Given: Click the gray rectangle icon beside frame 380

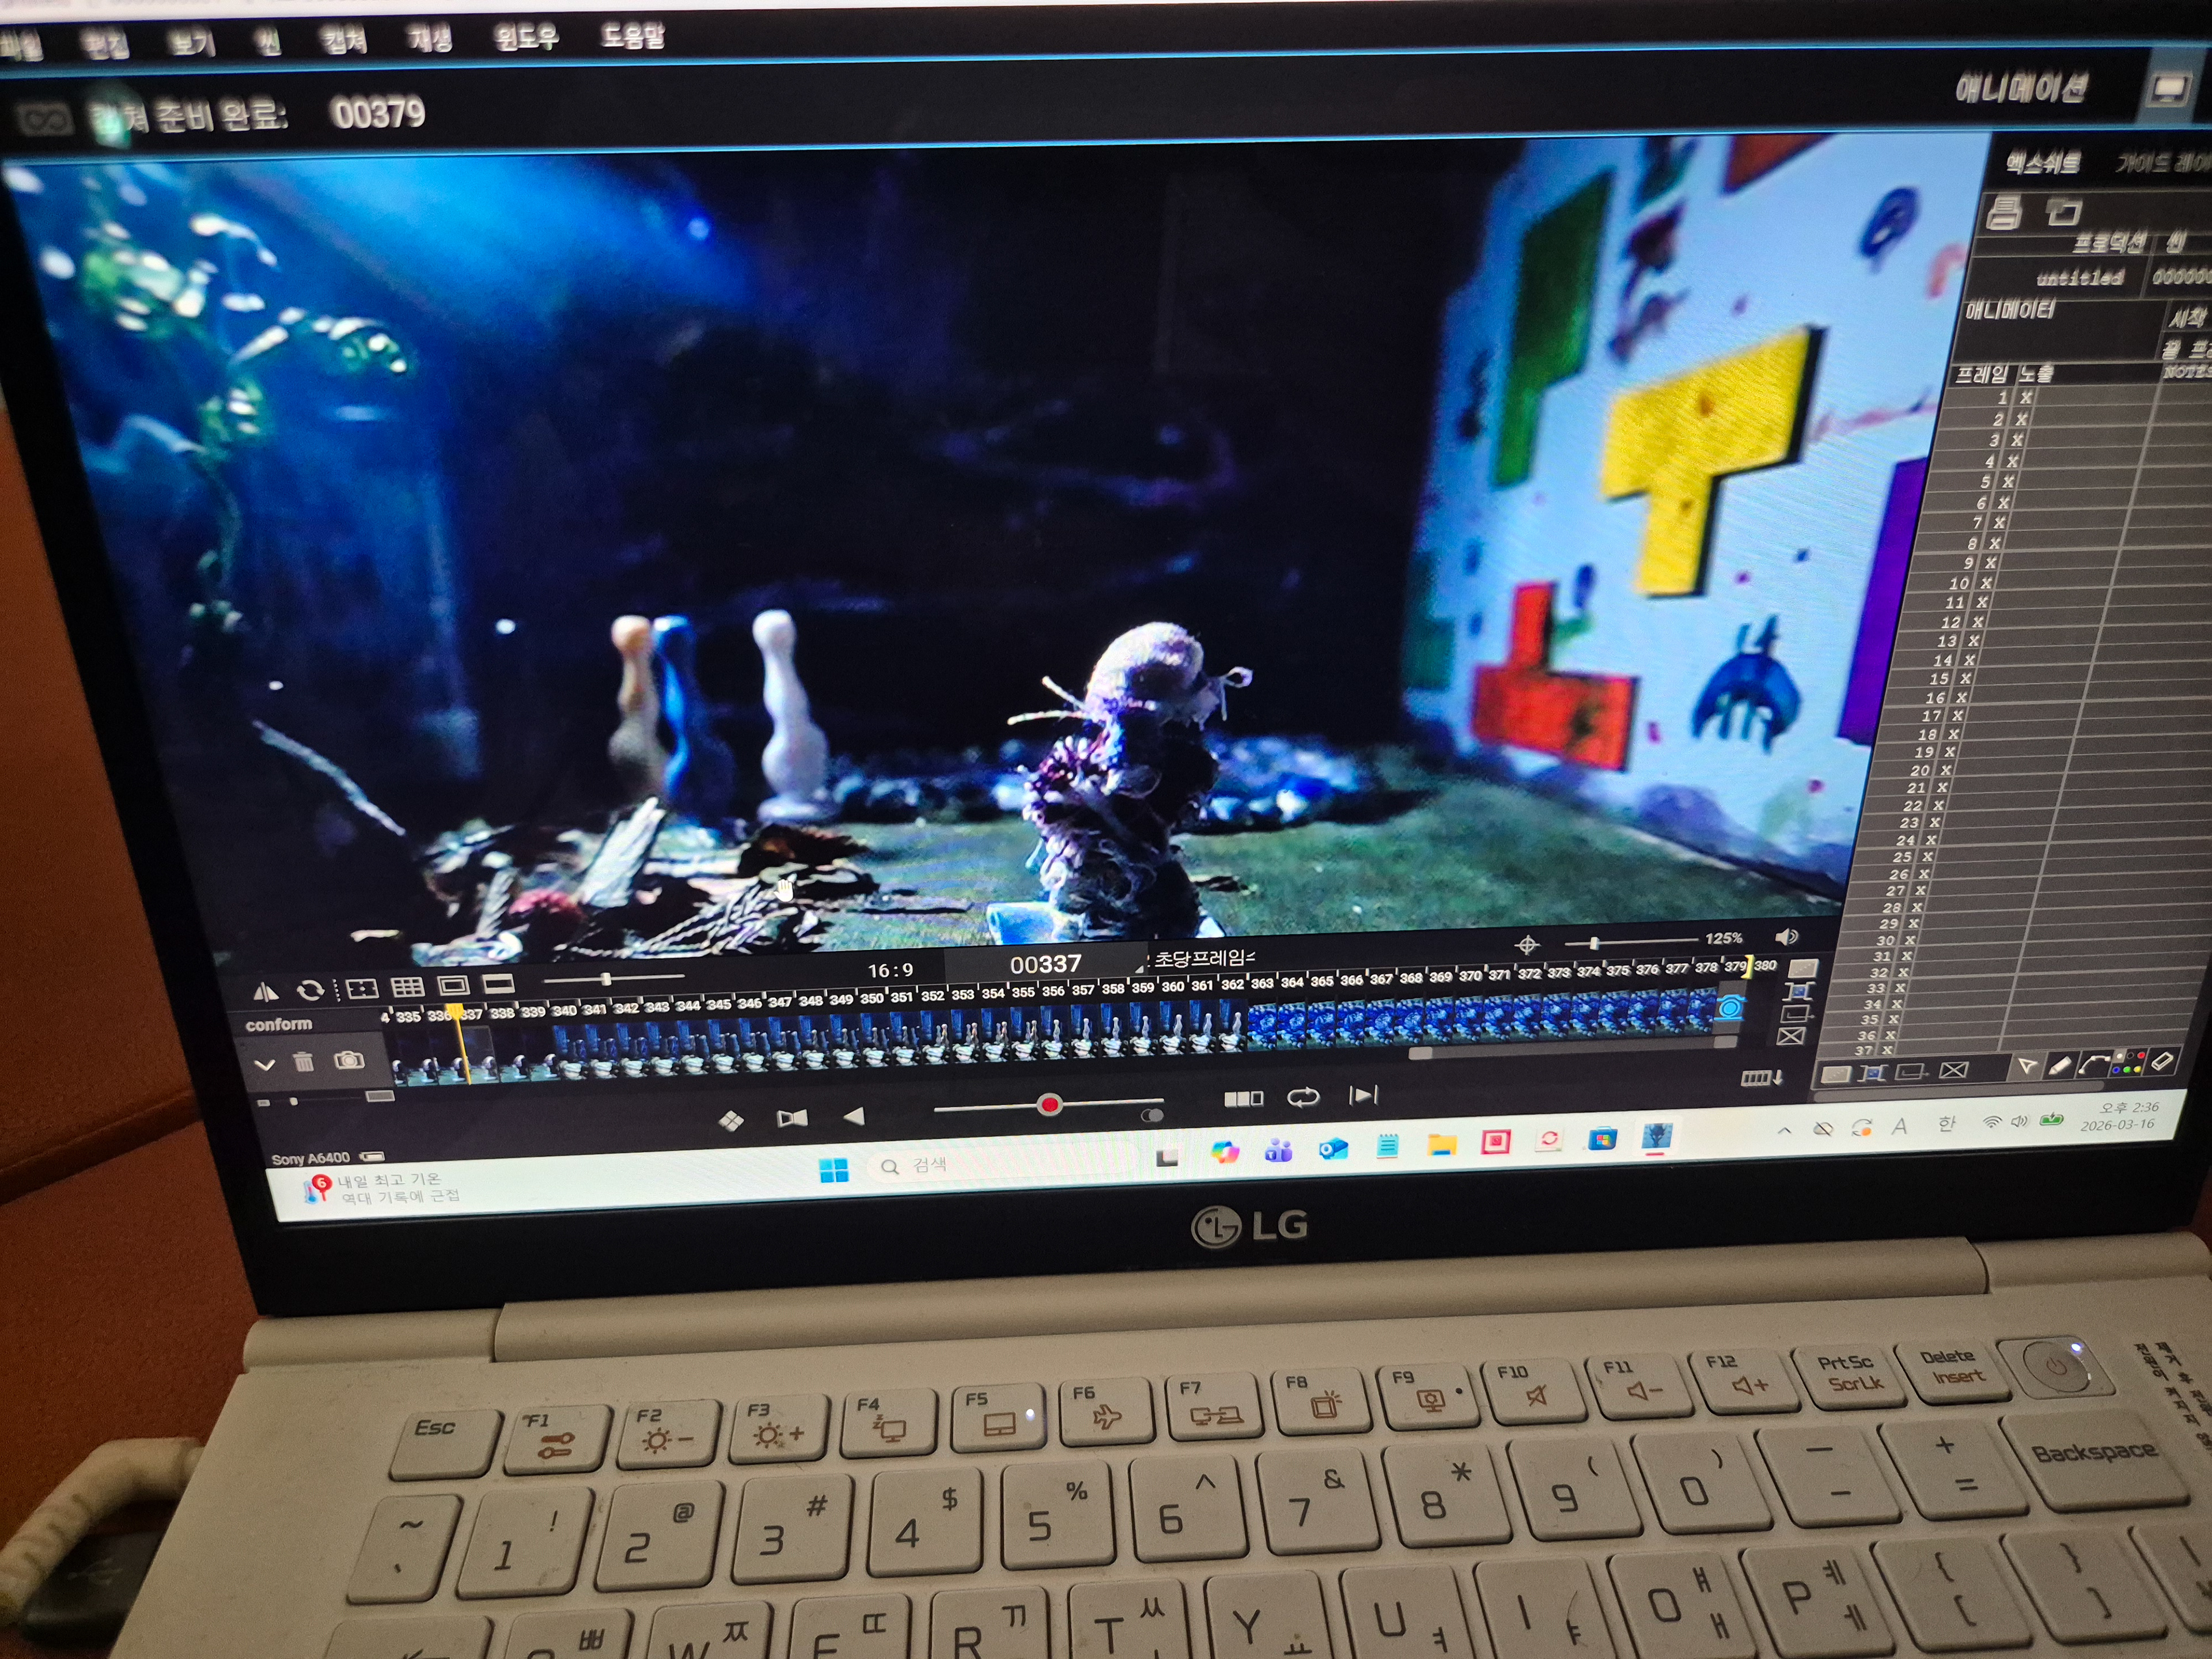Looking at the screenshot, I should (1803, 967).
